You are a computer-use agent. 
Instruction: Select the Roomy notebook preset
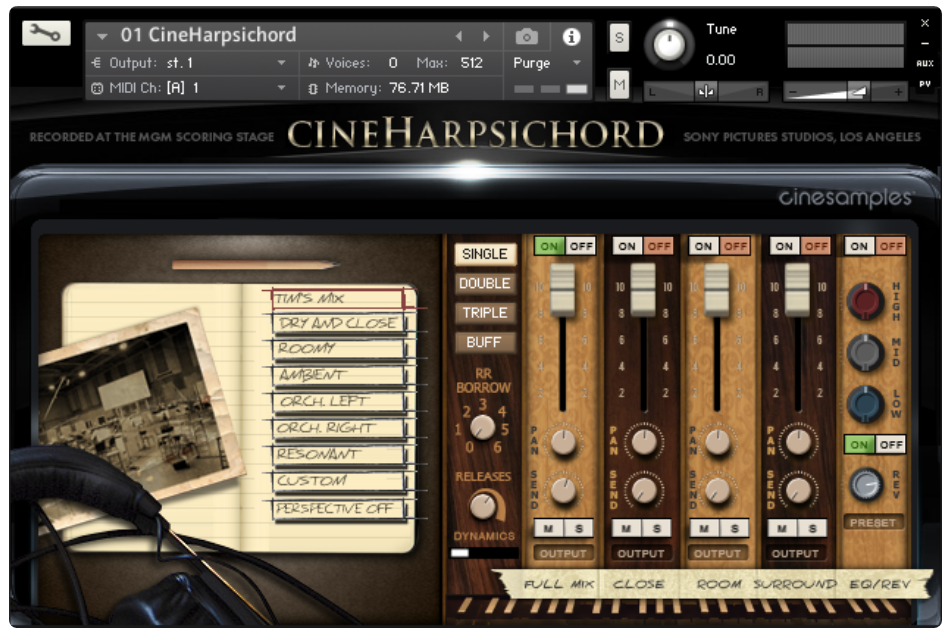click(338, 349)
